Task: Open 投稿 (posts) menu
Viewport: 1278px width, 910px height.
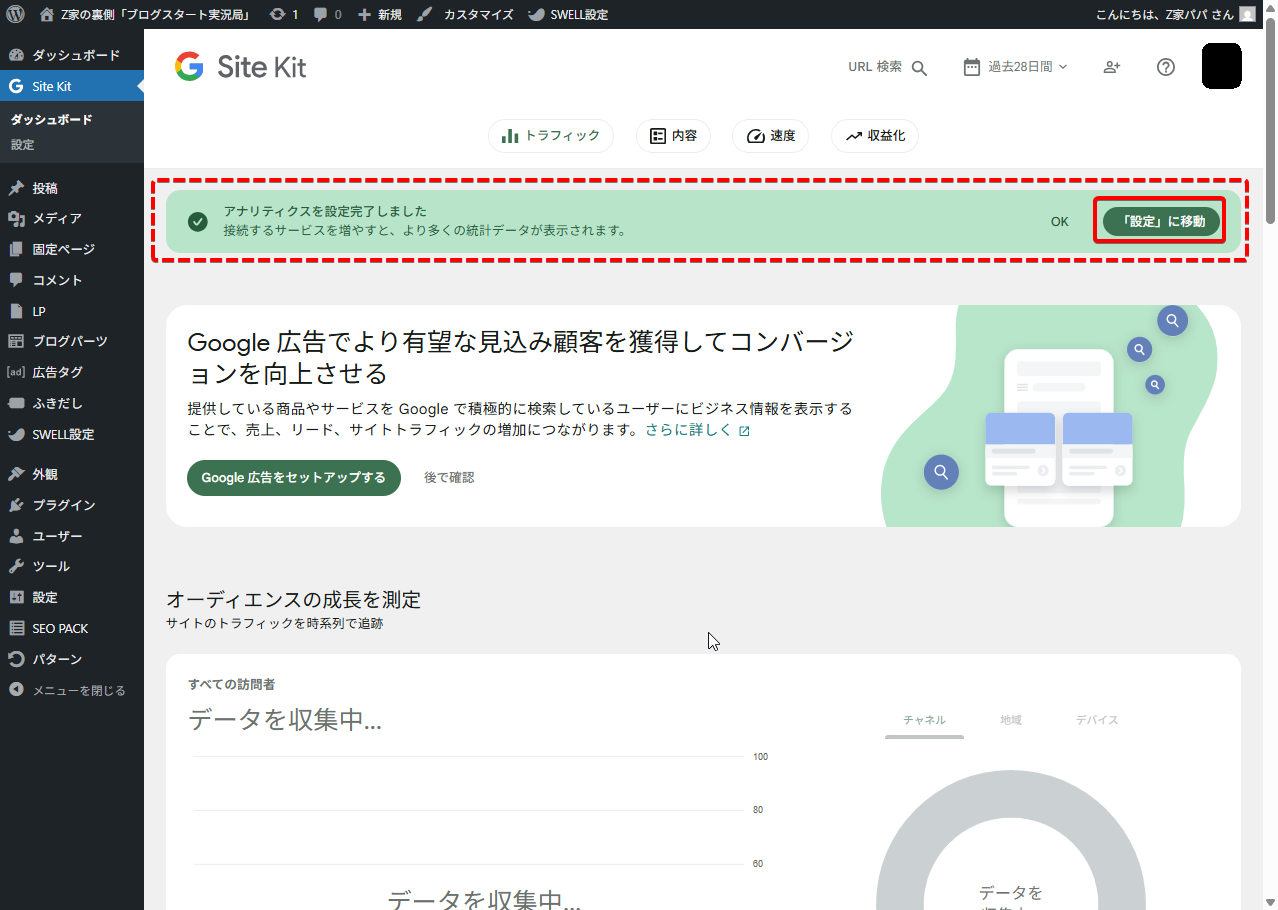Action: (72, 187)
